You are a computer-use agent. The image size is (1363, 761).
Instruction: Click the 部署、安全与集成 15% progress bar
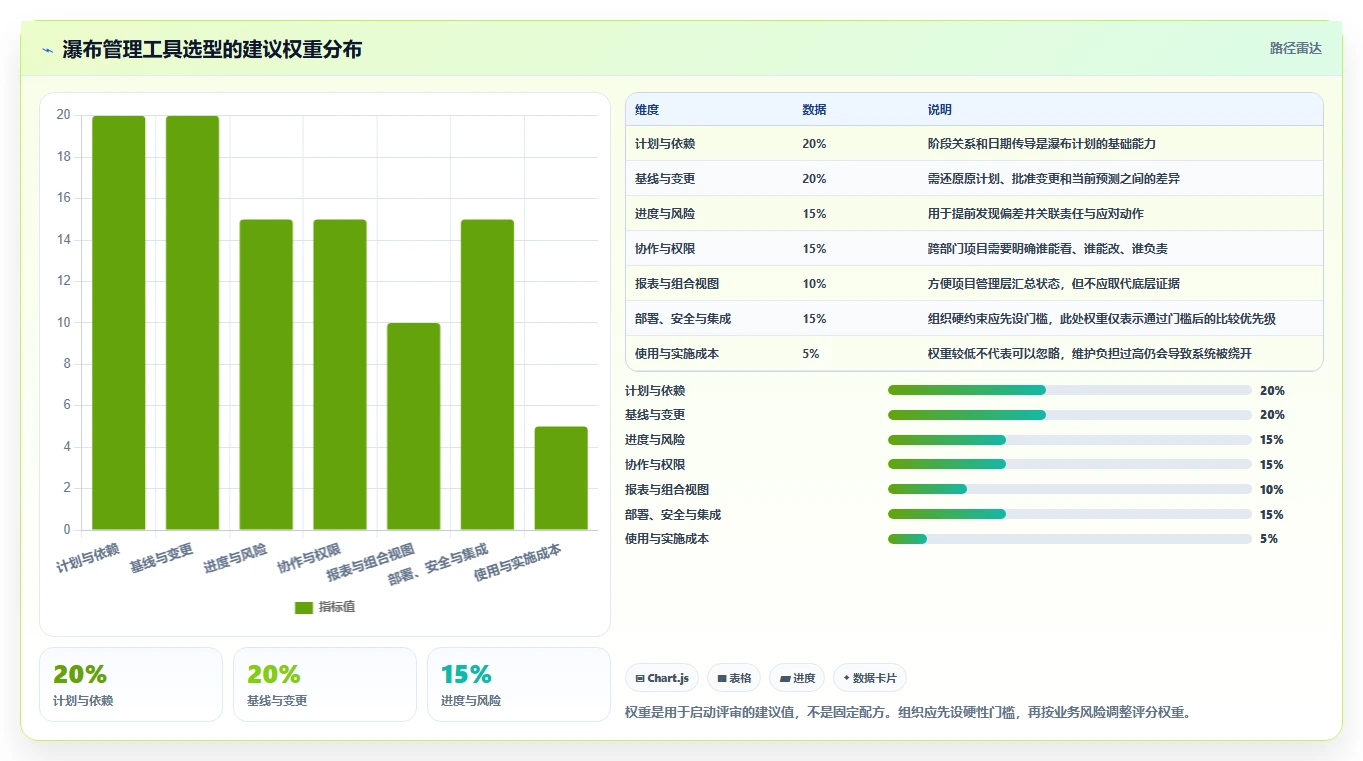pyautogui.click(x=1070, y=514)
